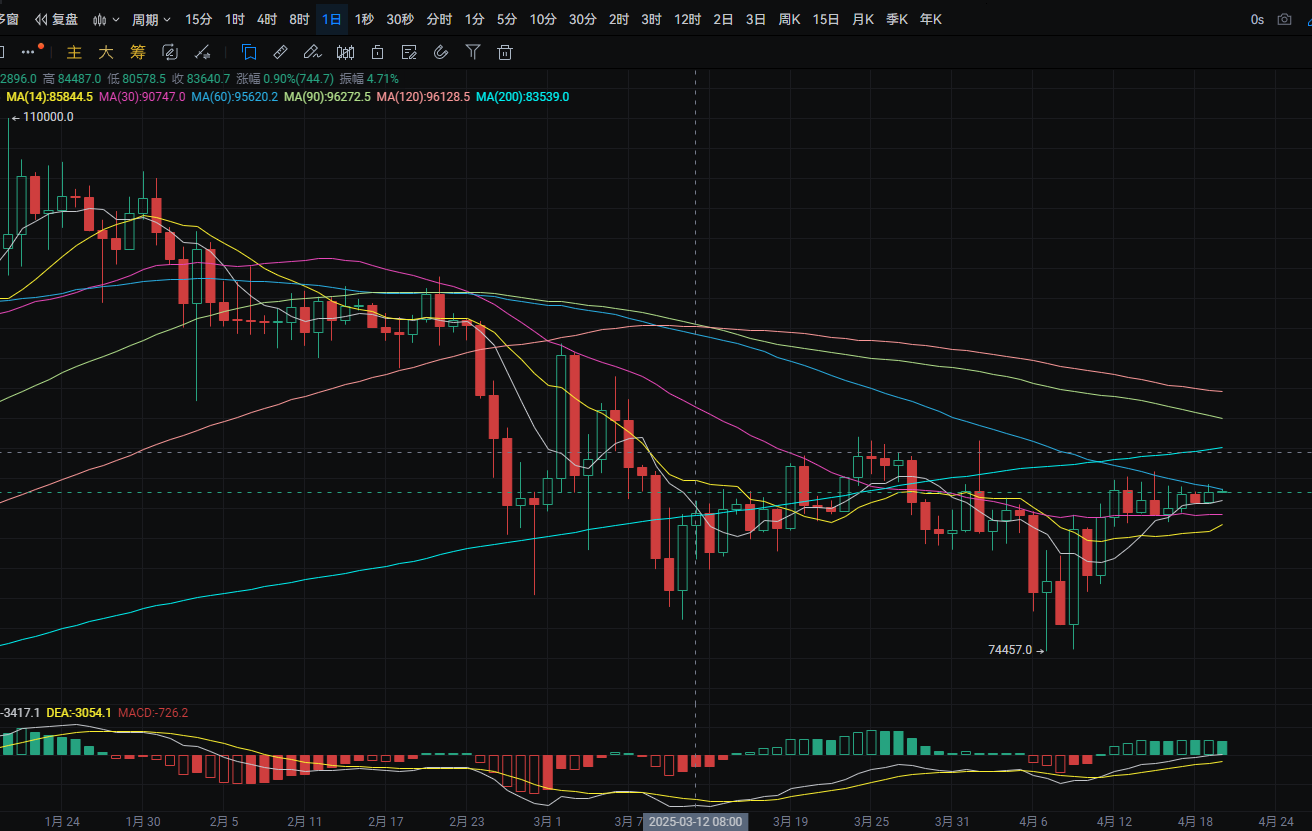Open the note editing tool
Image resolution: width=1312 pixels, height=831 pixels.
tap(409, 53)
